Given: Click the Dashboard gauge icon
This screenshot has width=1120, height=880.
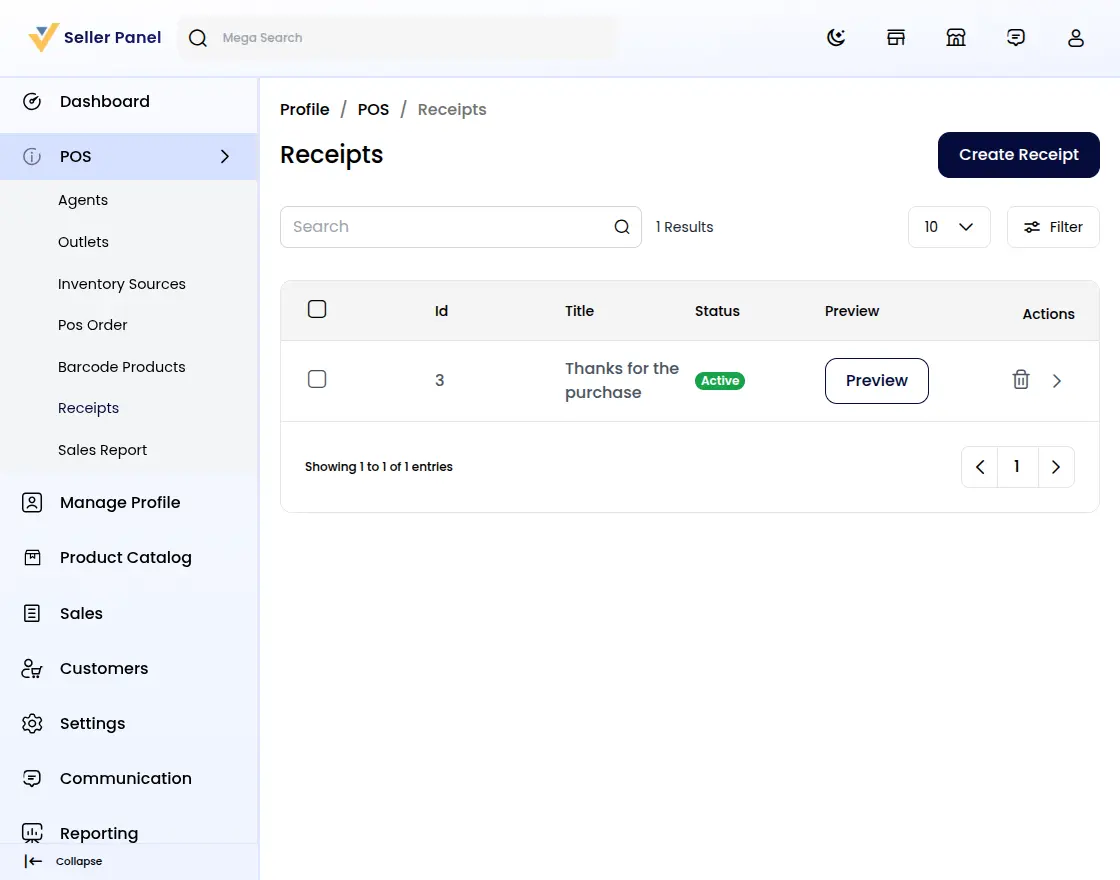Looking at the screenshot, I should click(x=32, y=101).
